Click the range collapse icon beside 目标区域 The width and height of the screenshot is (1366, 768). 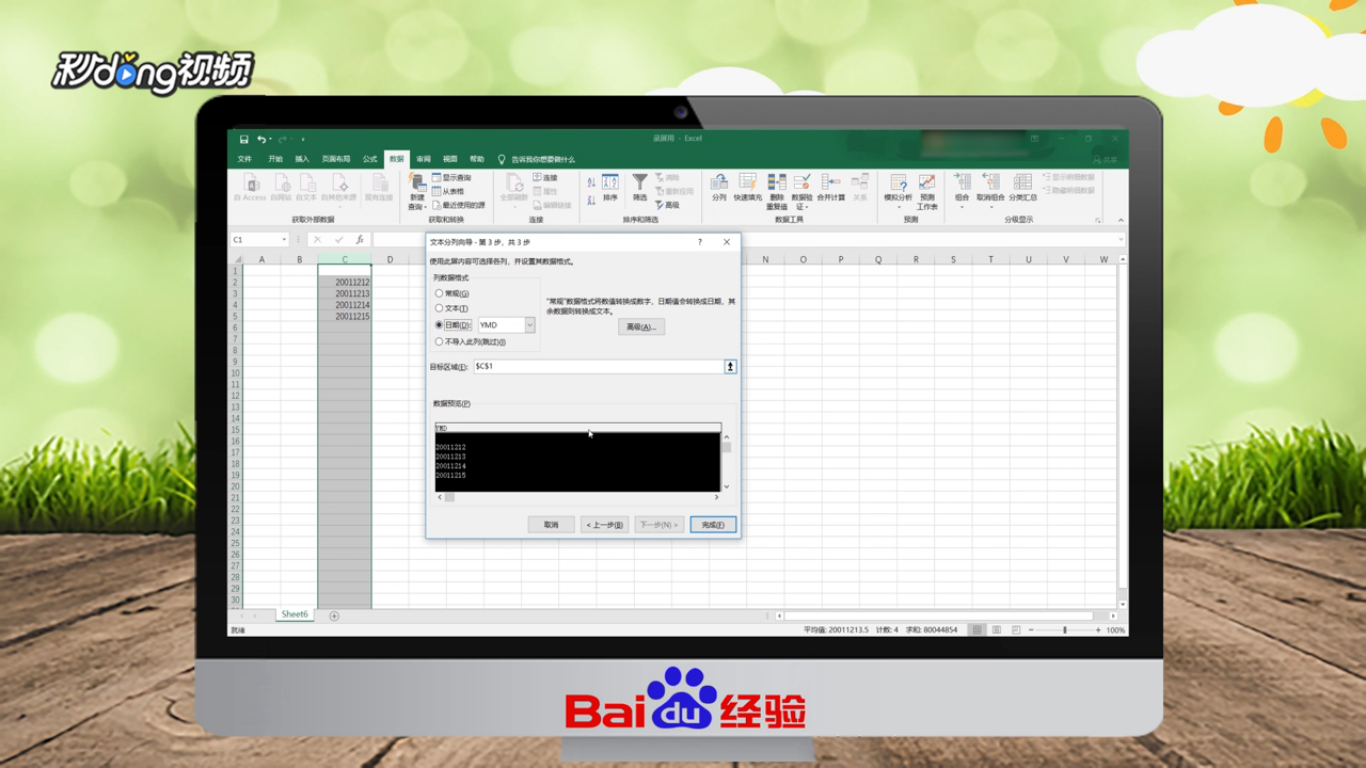(731, 367)
